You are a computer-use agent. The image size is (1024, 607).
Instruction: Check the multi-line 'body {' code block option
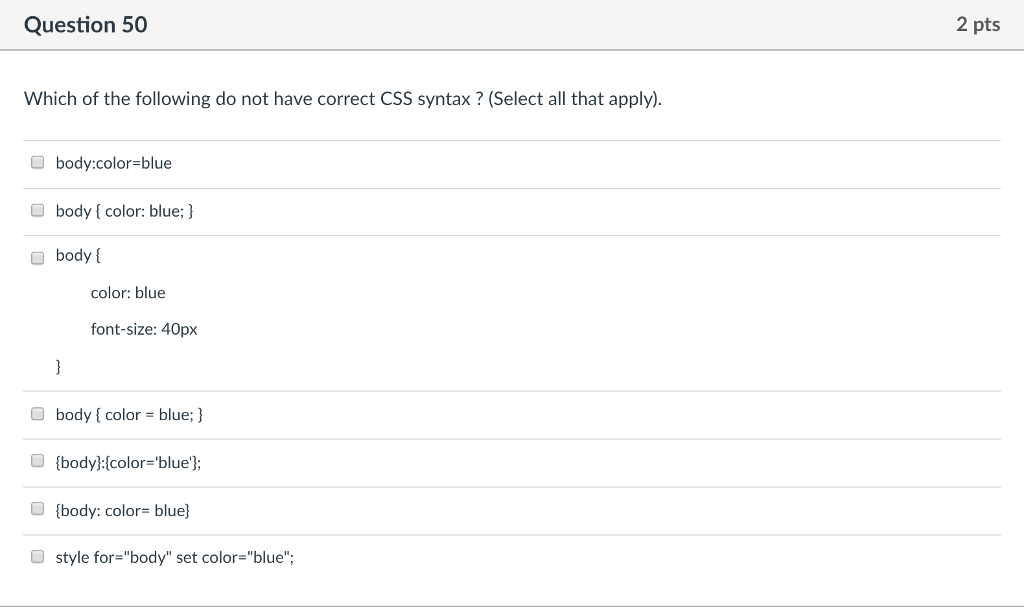(x=37, y=257)
